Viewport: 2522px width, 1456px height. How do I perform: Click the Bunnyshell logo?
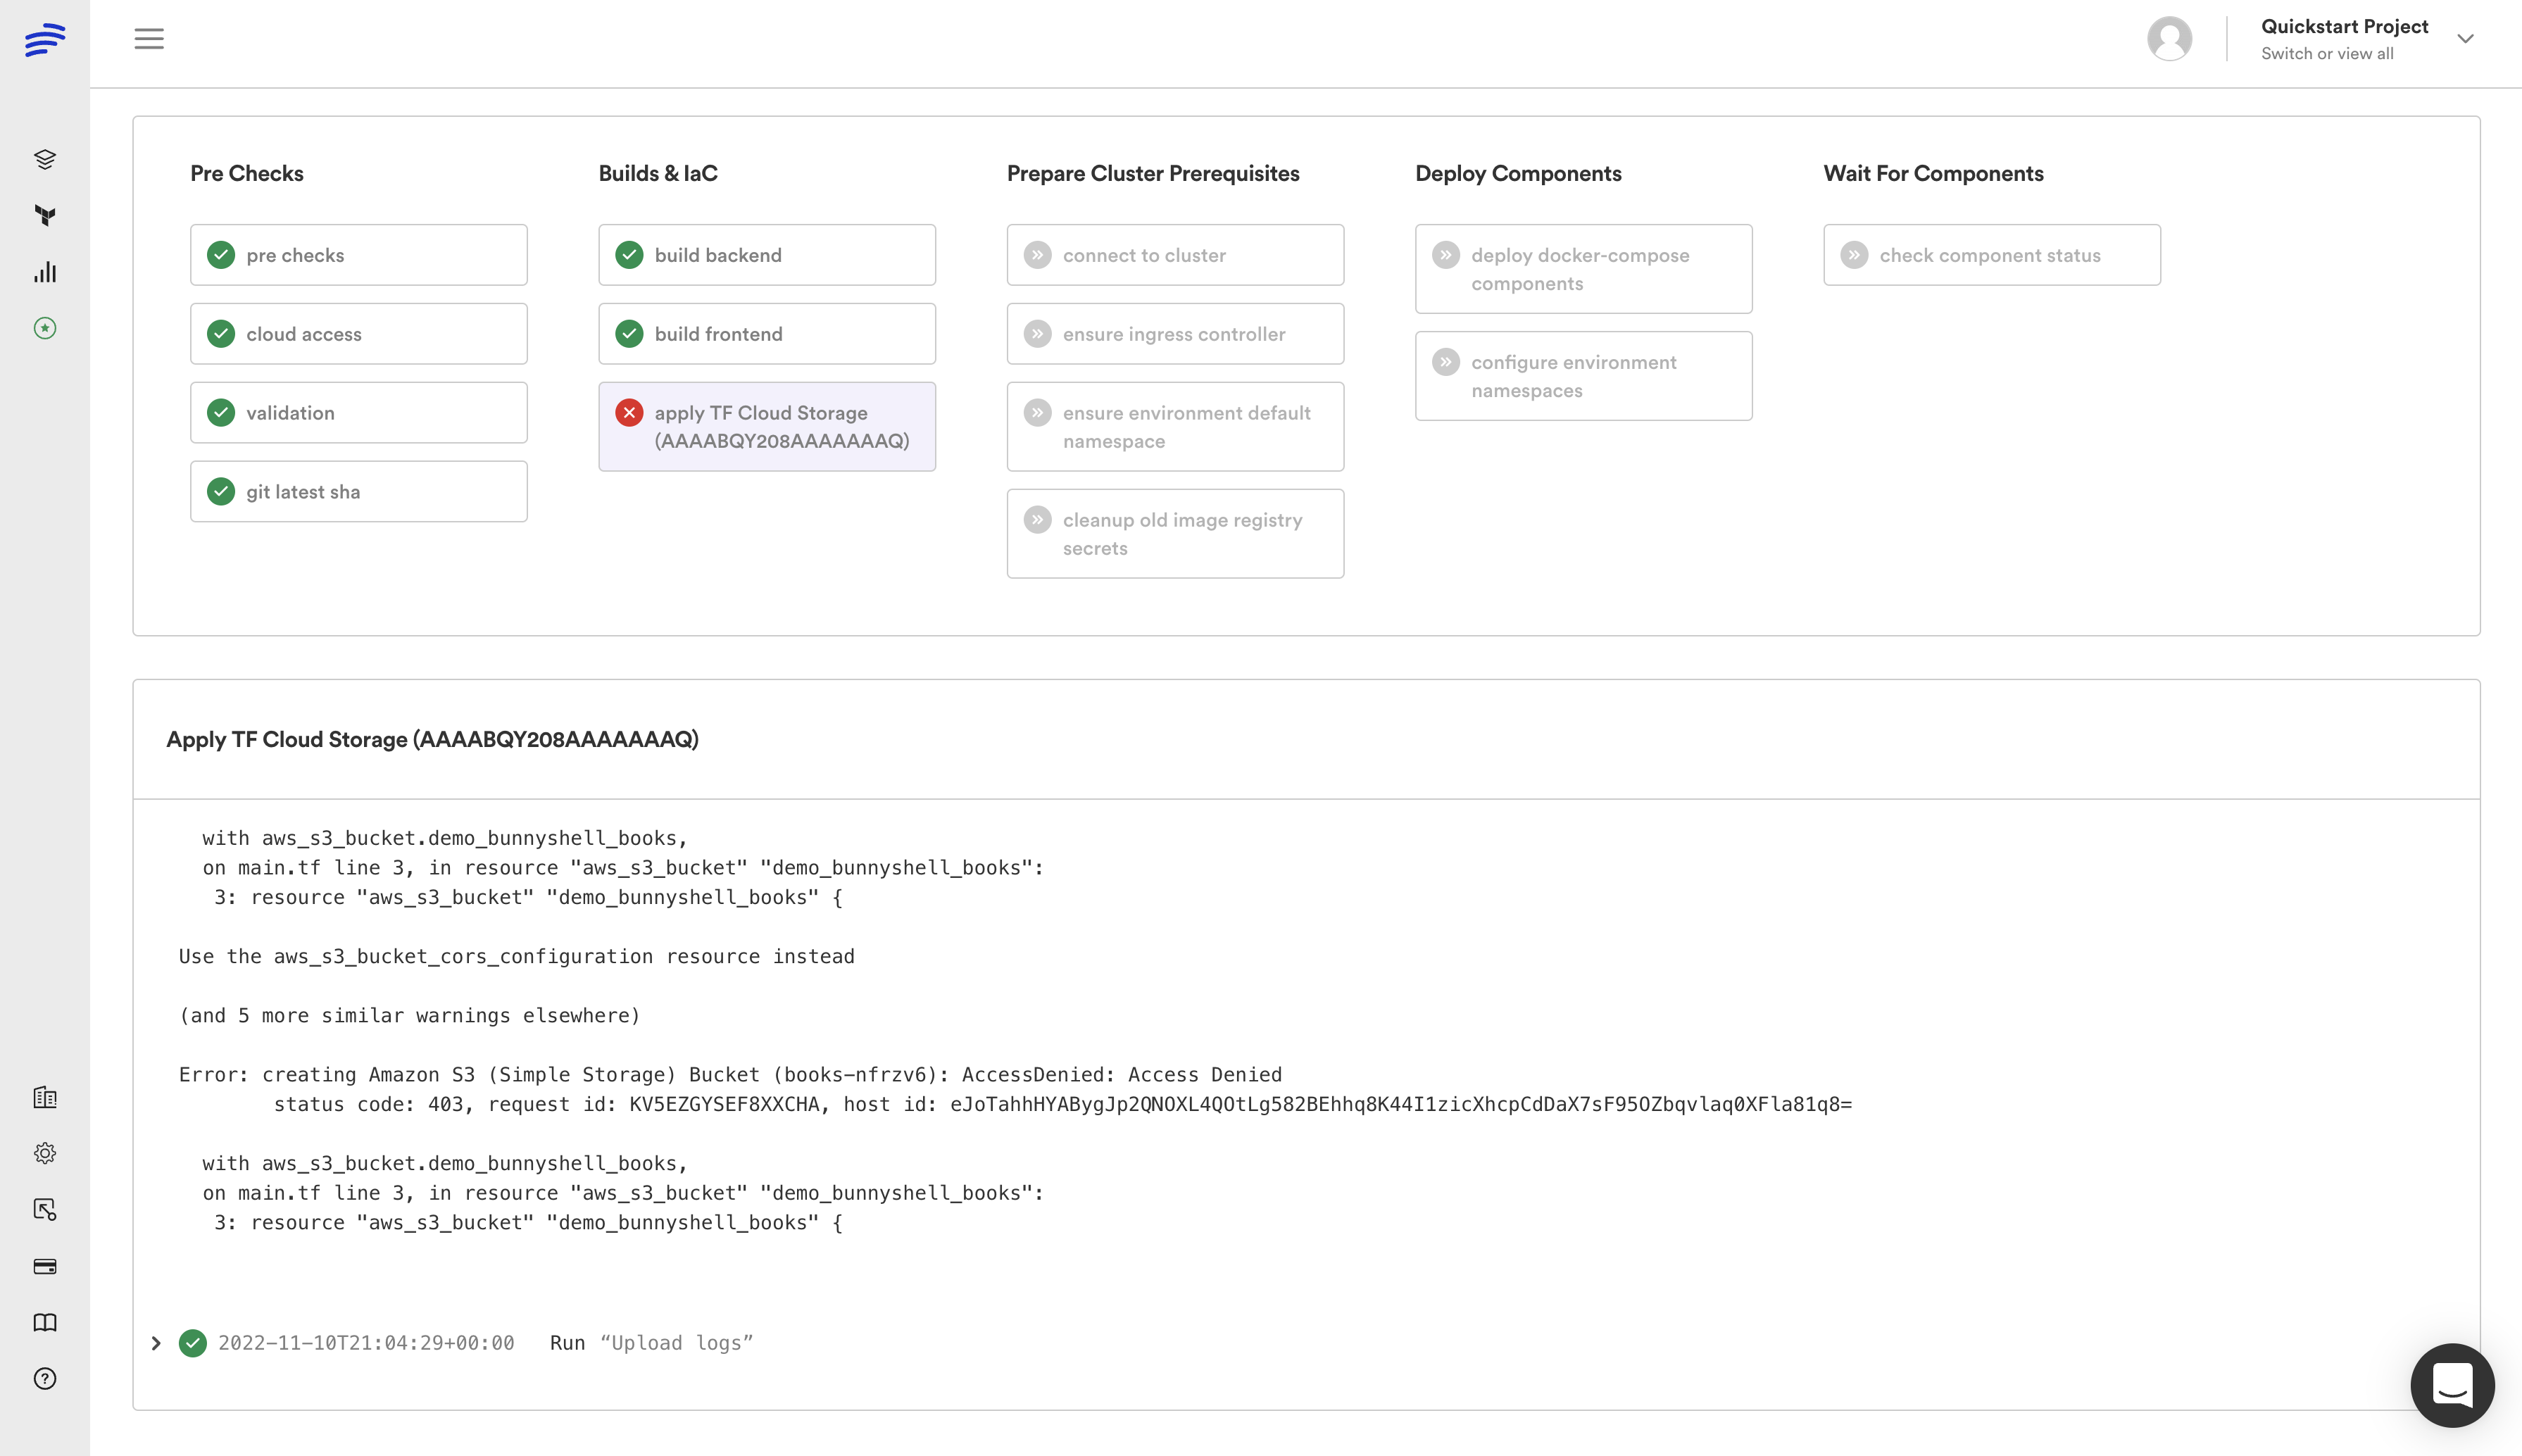tap(45, 40)
